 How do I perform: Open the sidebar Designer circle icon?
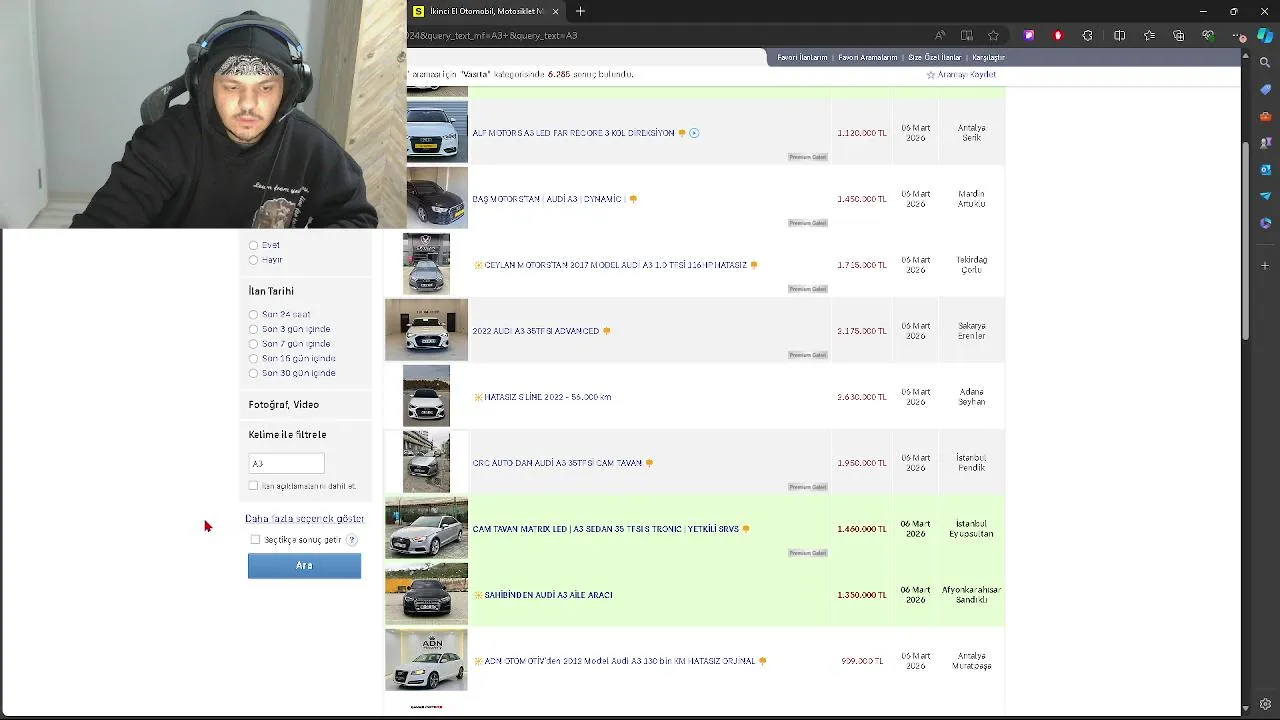[x=1265, y=223]
